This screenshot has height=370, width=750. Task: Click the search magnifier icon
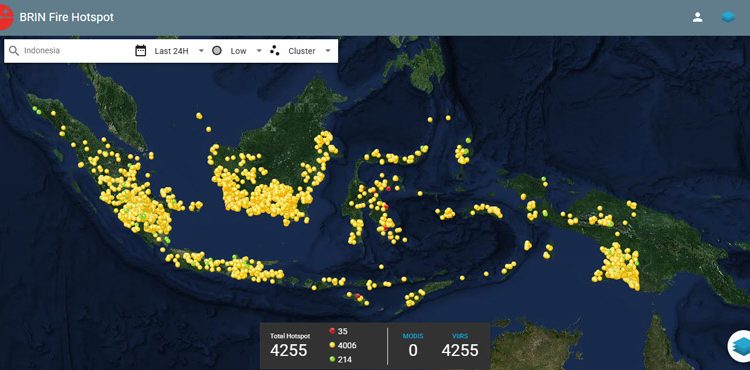[x=14, y=51]
